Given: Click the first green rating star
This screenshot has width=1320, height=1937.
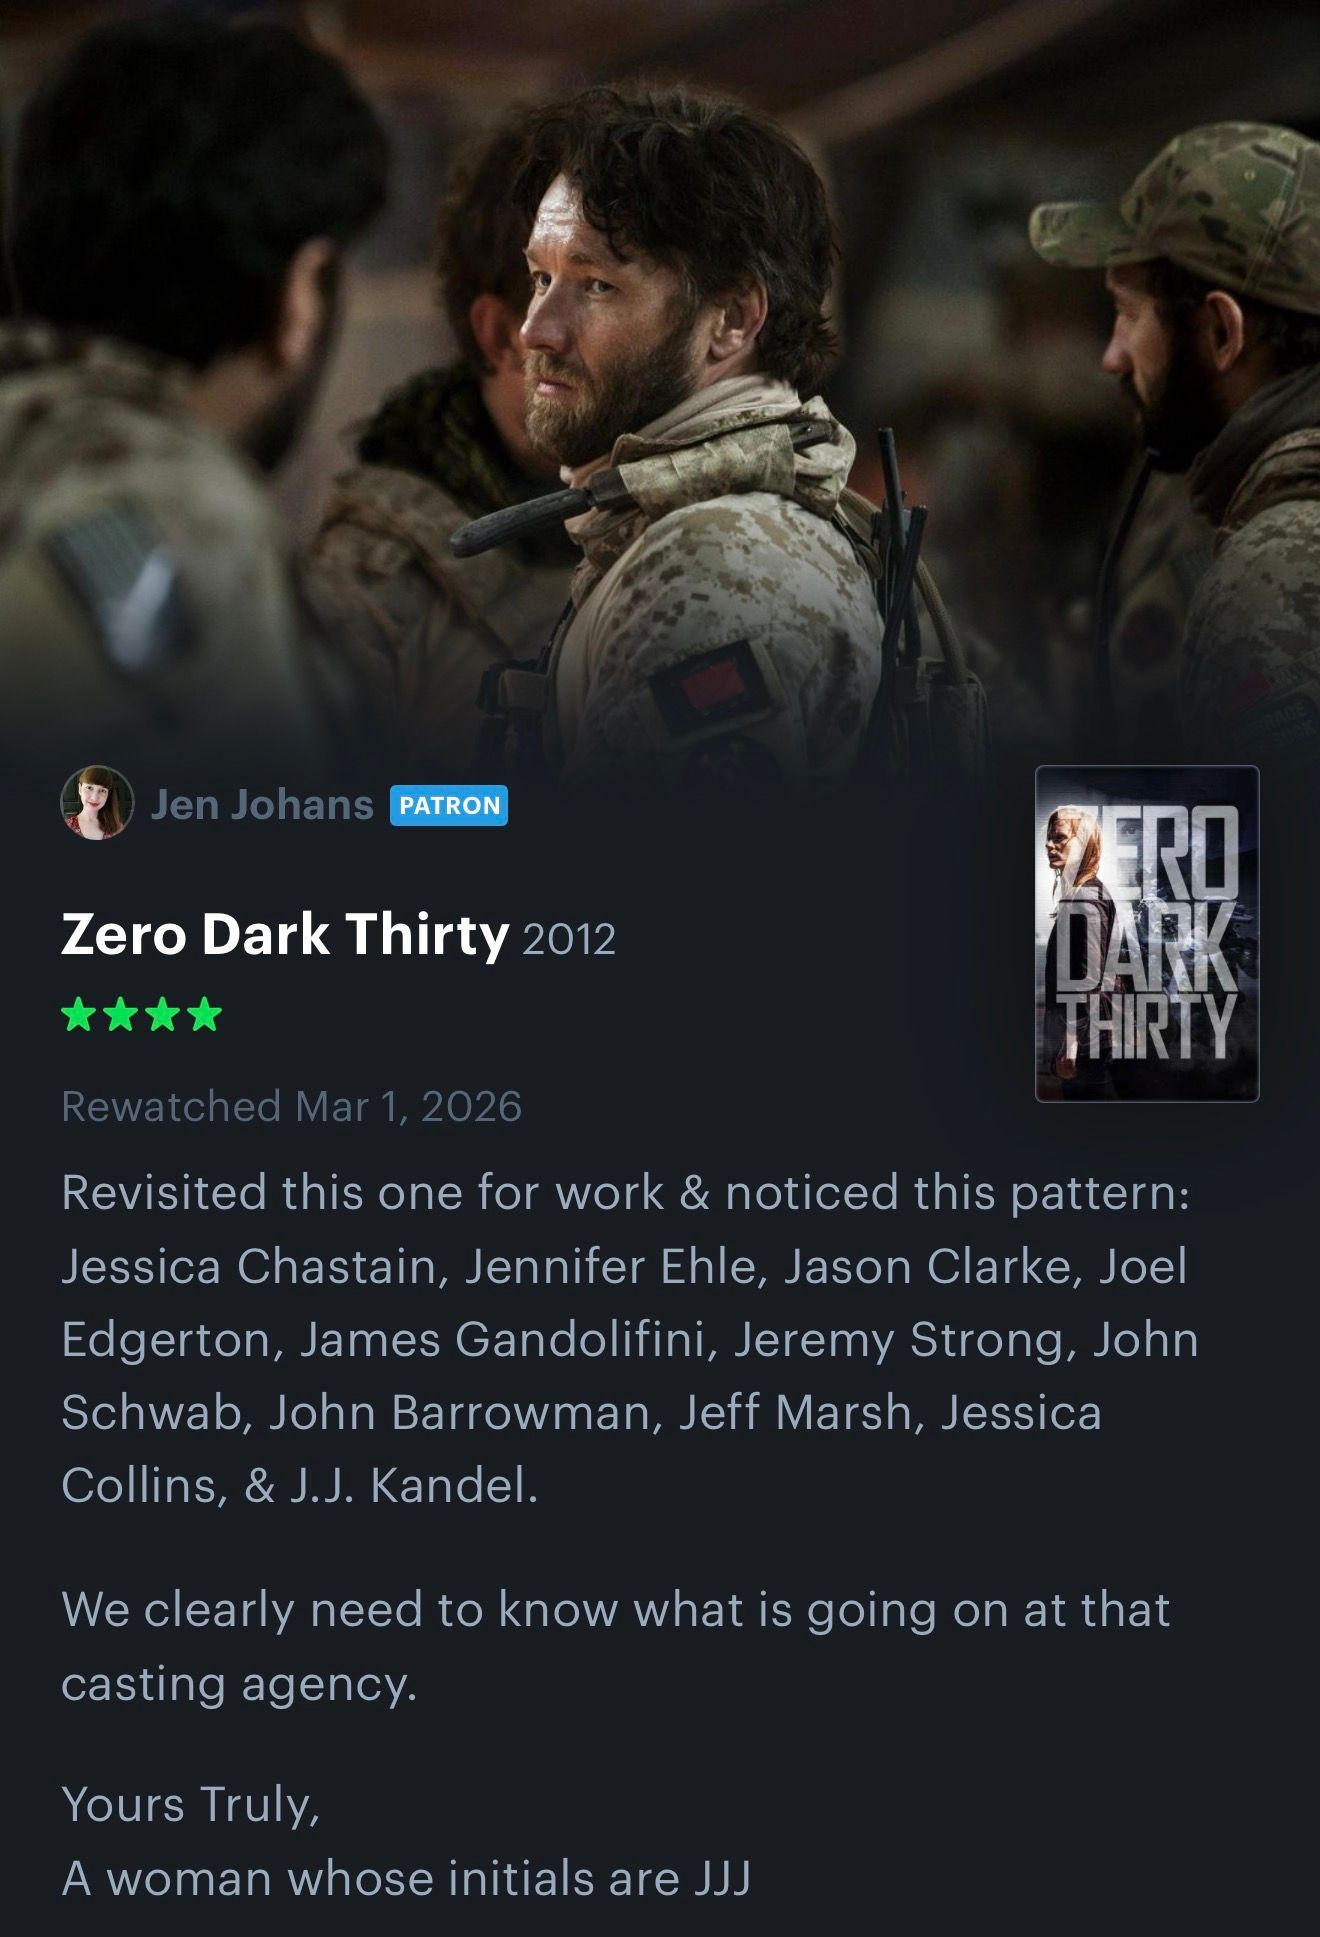Looking at the screenshot, I should click(78, 1015).
